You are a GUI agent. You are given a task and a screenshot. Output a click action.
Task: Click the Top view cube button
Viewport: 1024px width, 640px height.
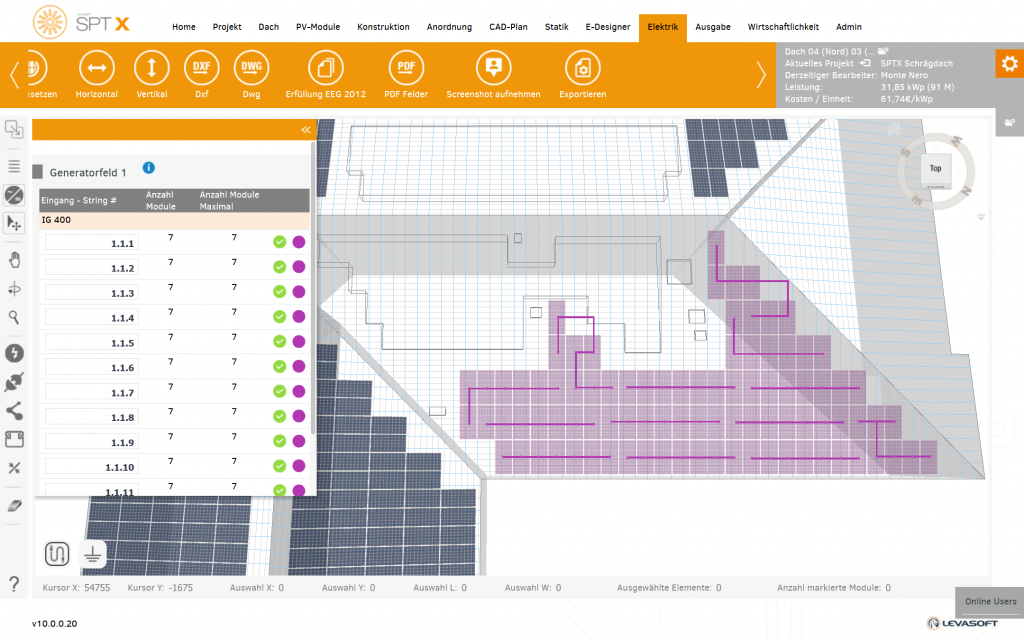[x=935, y=169]
